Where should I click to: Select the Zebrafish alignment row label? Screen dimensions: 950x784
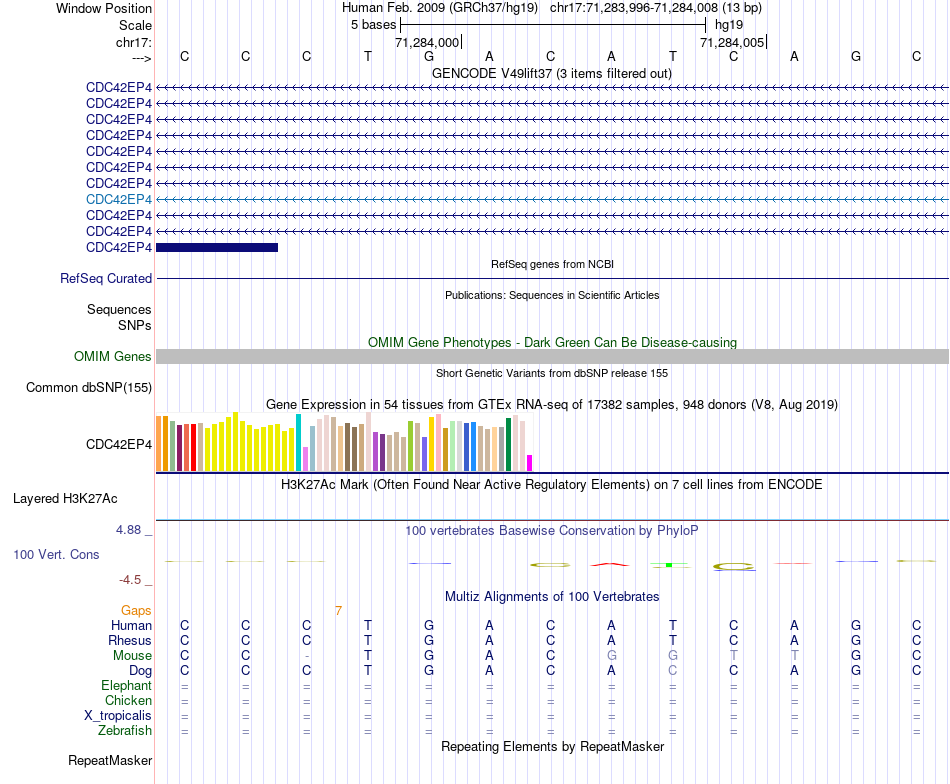tap(125, 731)
